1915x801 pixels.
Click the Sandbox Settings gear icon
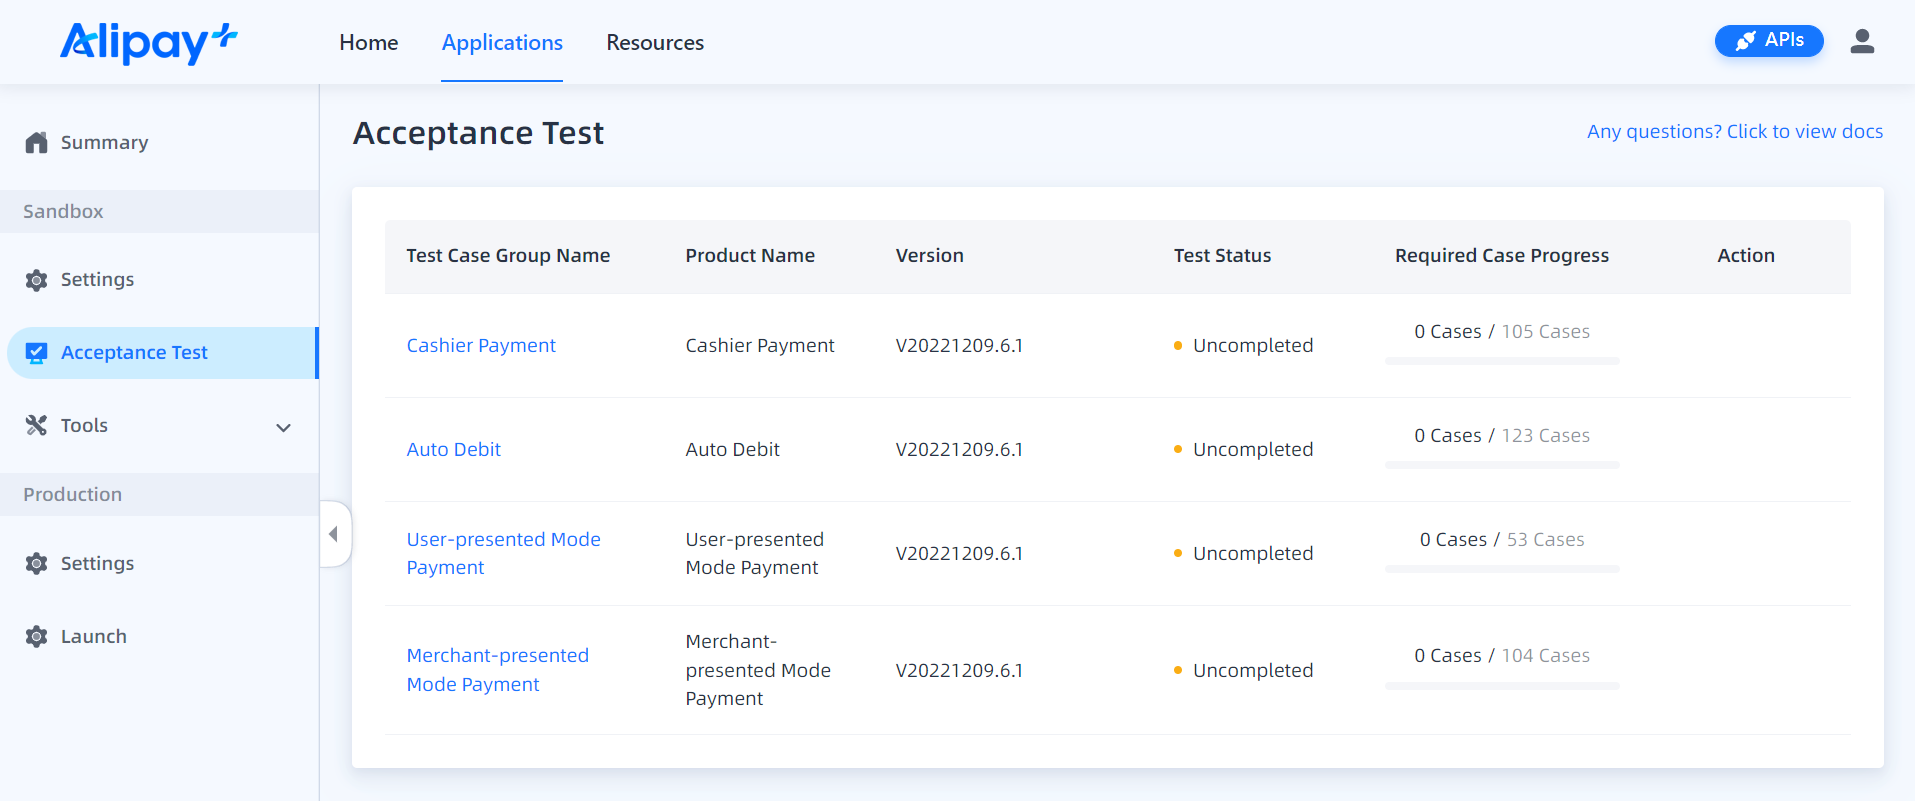point(37,280)
